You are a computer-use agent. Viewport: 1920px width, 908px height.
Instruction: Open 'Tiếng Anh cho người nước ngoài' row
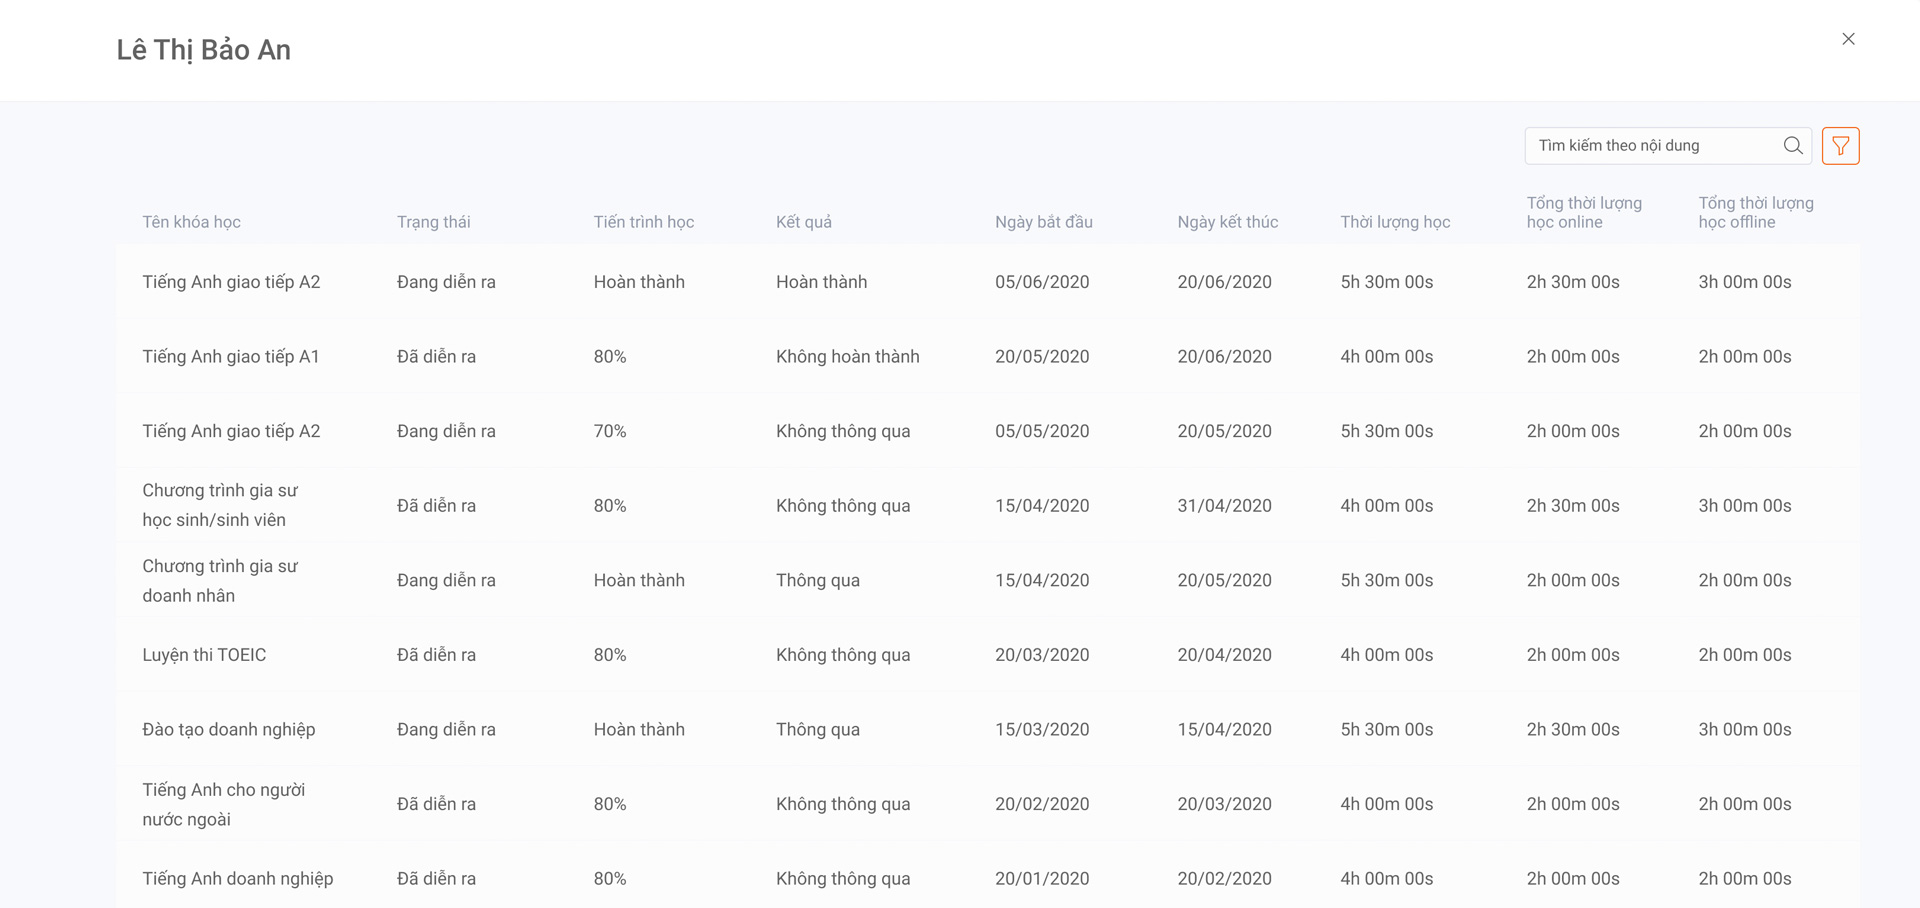(x=223, y=804)
